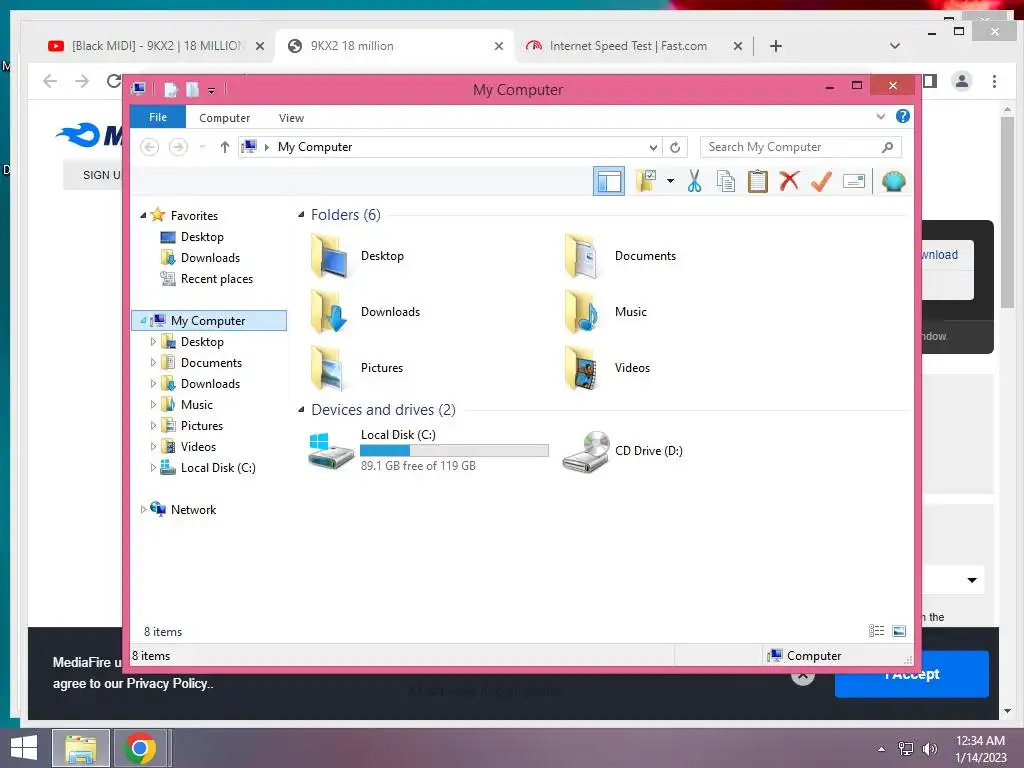The image size is (1024, 768).
Task: Click the Paste clipboard icon
Action: 758,181
